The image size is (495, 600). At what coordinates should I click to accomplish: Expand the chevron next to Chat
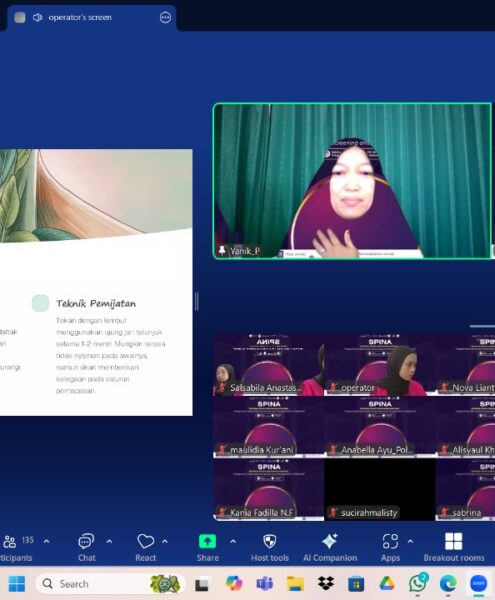point(109,541)
